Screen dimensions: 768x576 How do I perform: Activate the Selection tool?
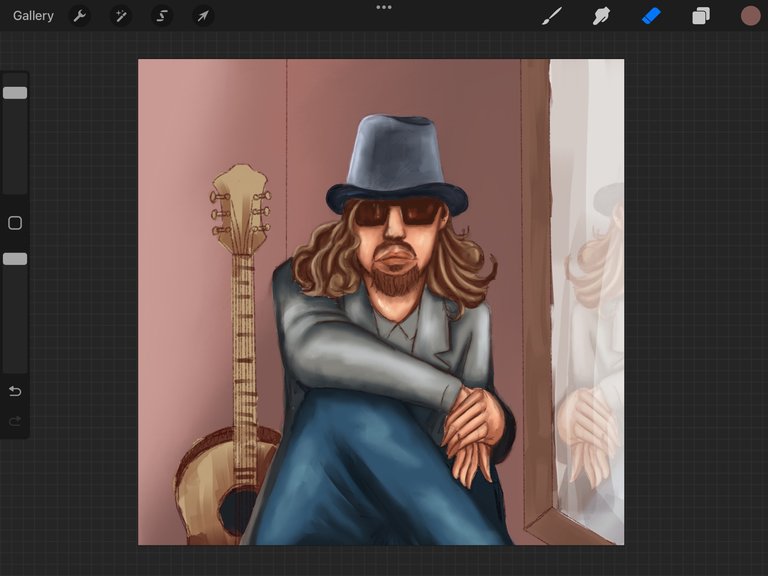162,16
